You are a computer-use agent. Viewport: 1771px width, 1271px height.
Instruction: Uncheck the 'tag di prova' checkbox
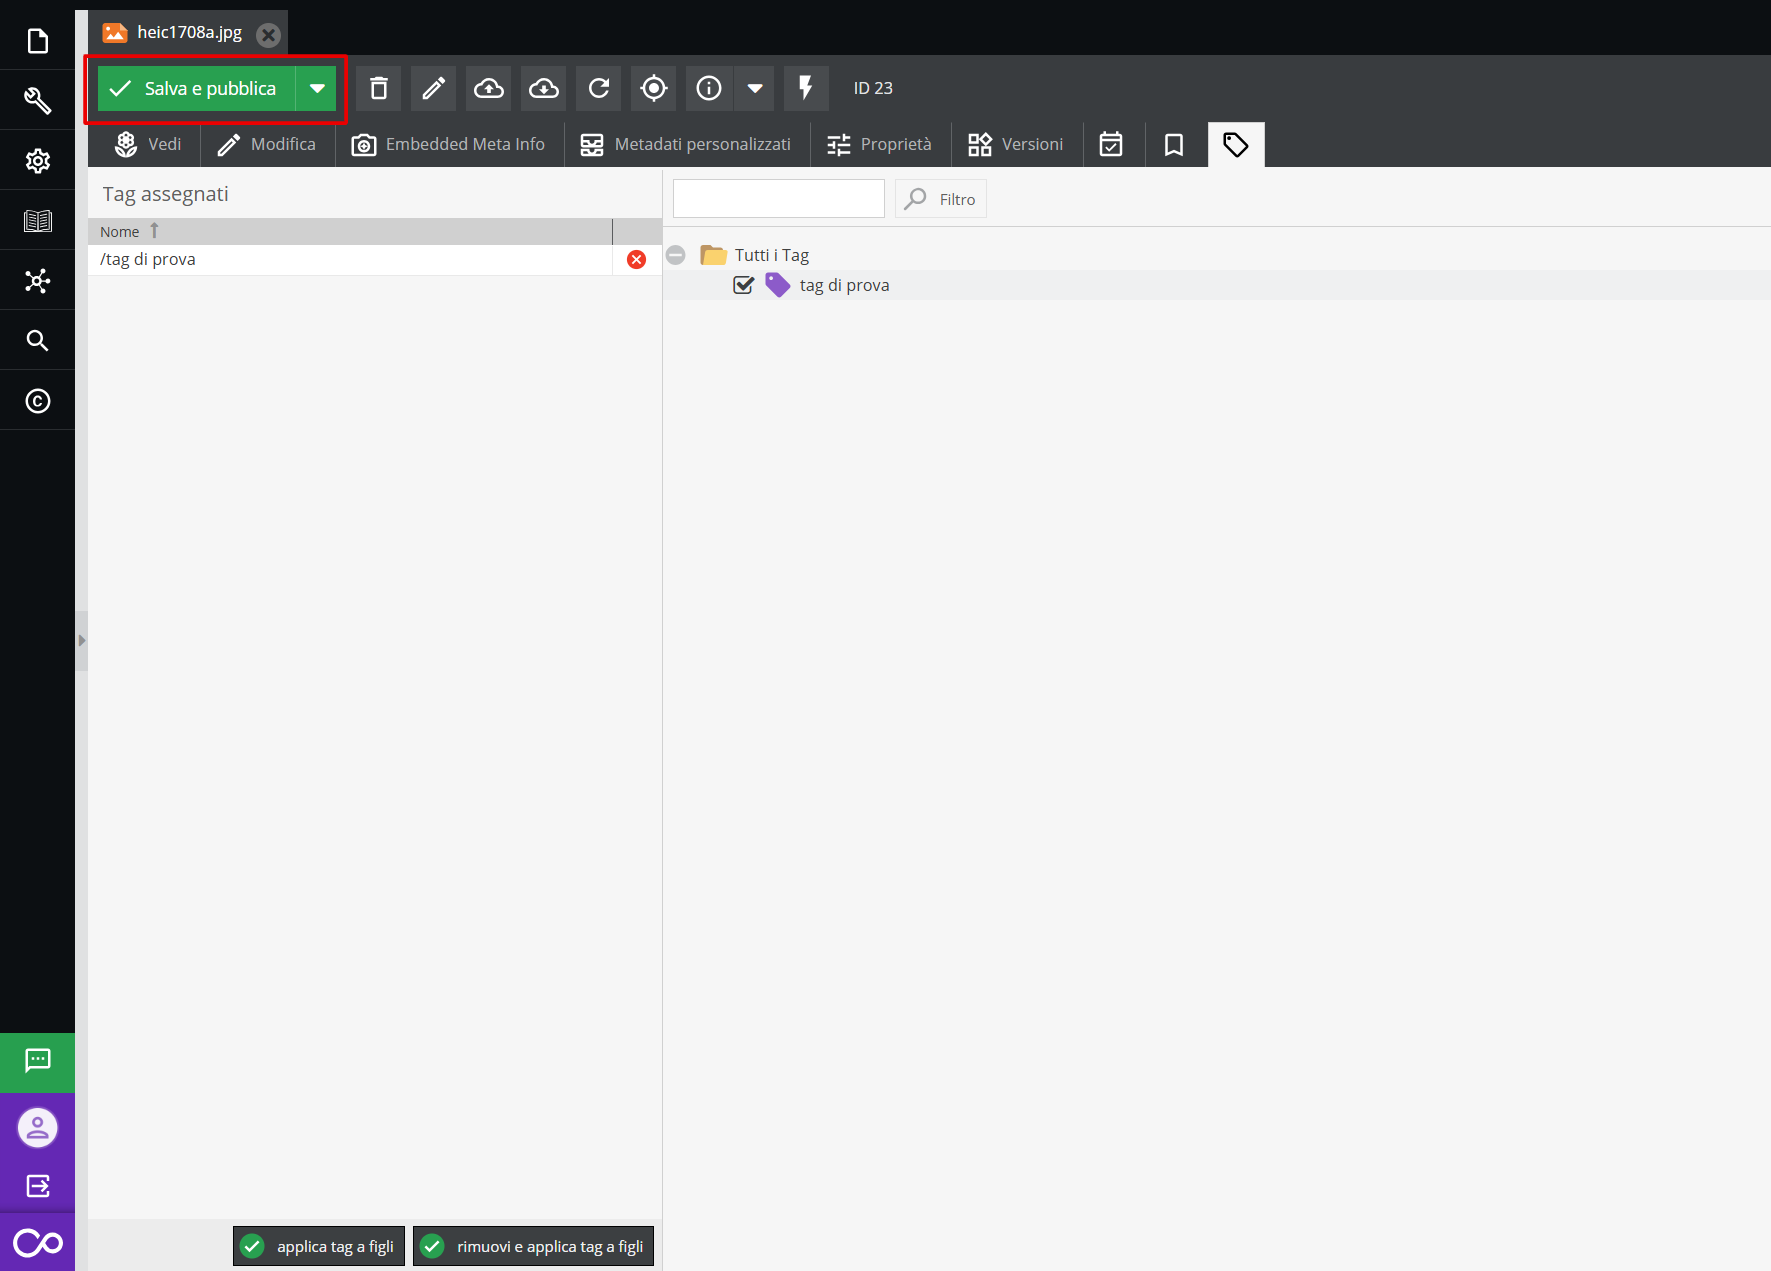[x=743, y=285]
